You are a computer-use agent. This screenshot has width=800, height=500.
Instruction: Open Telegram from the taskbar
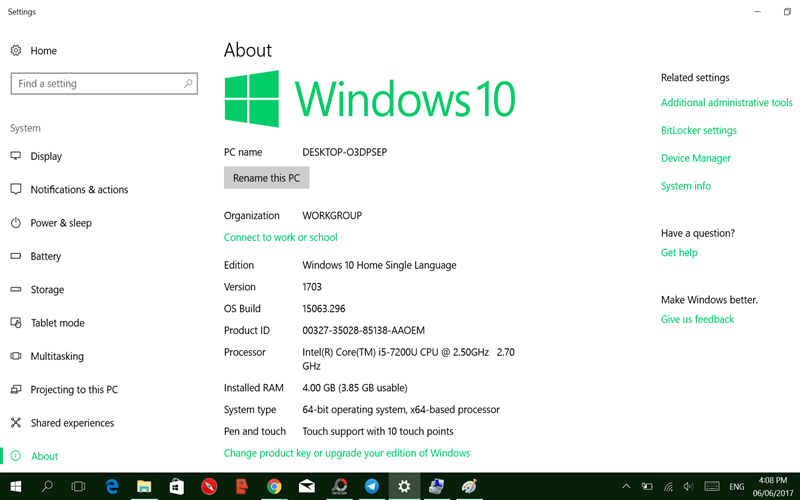point(372,486)
